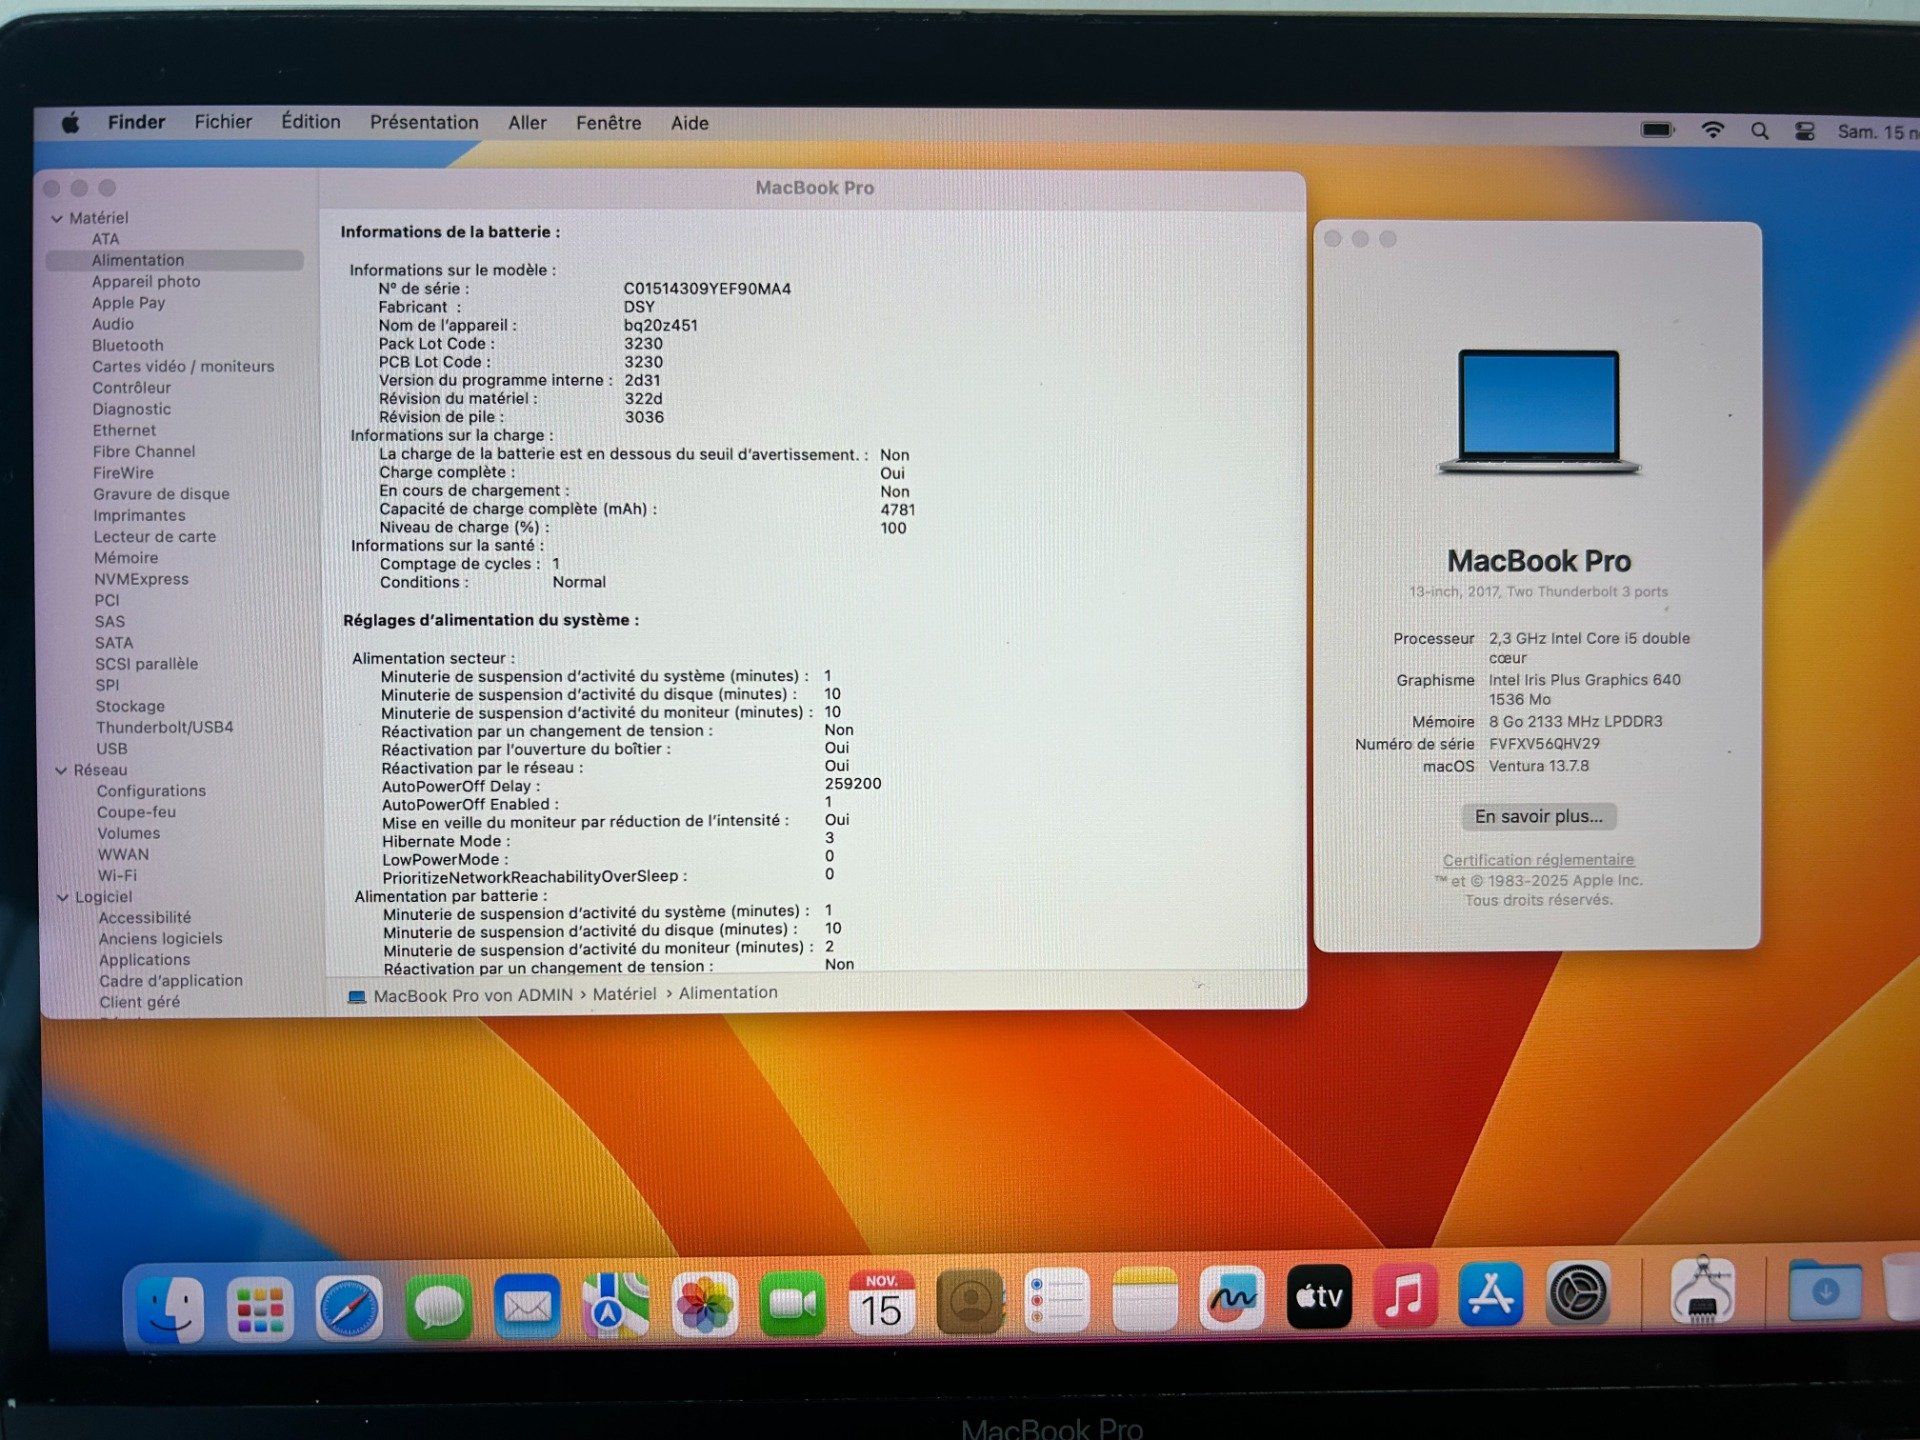Open the Présentation menu
The width and height of the screenshot is (1920, 1440).
424,123
